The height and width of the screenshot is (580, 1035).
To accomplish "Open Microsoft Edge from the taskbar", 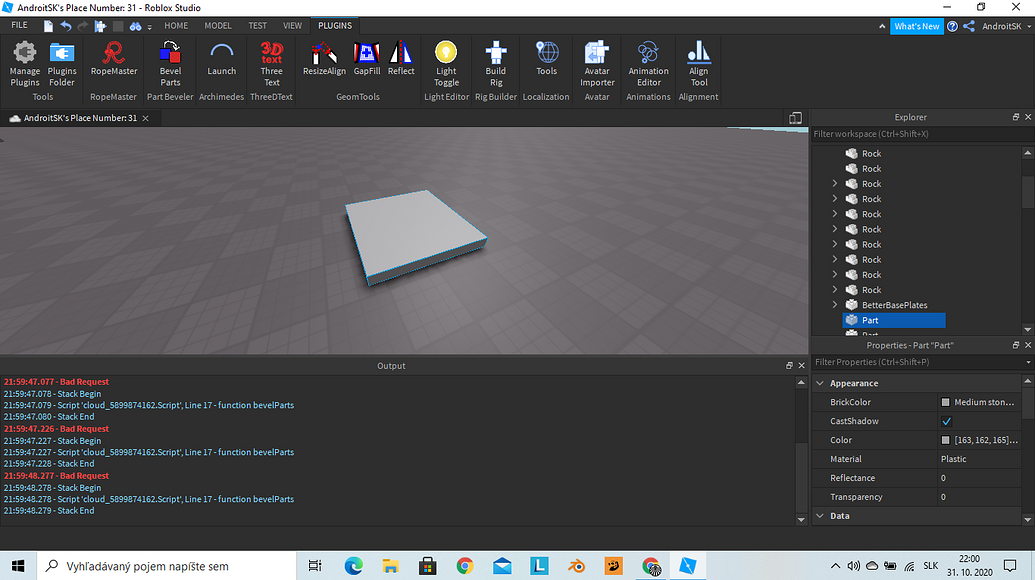I will coord(353,566).
